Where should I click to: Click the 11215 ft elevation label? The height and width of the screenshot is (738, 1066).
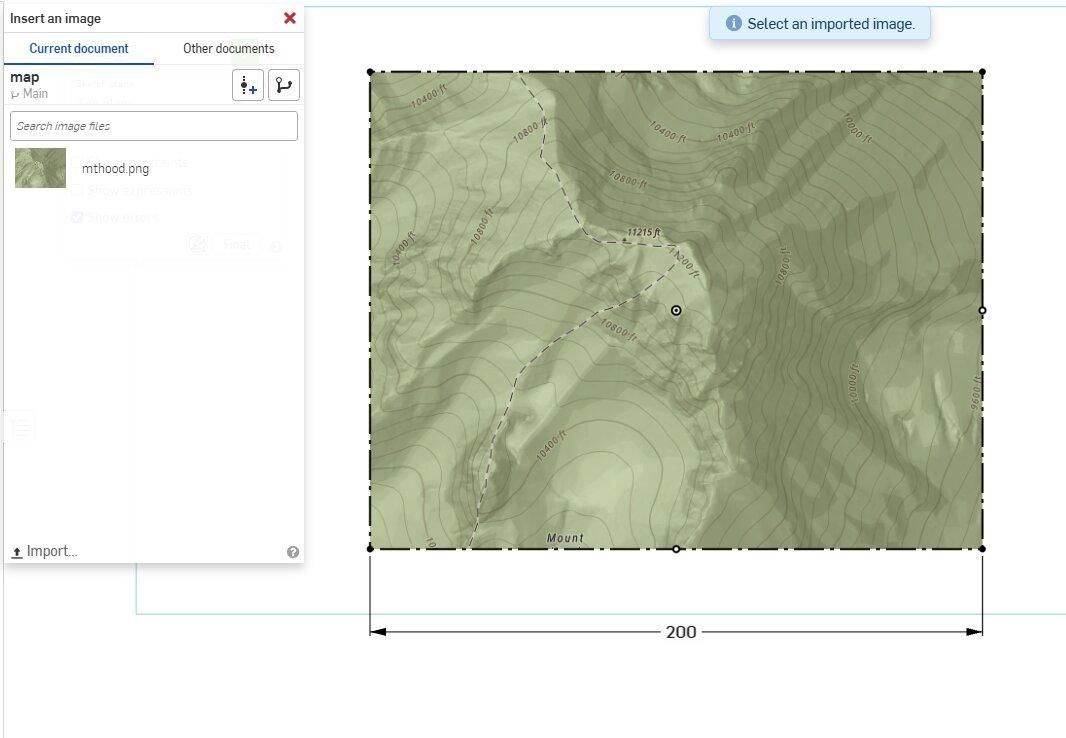pos(643,232)
